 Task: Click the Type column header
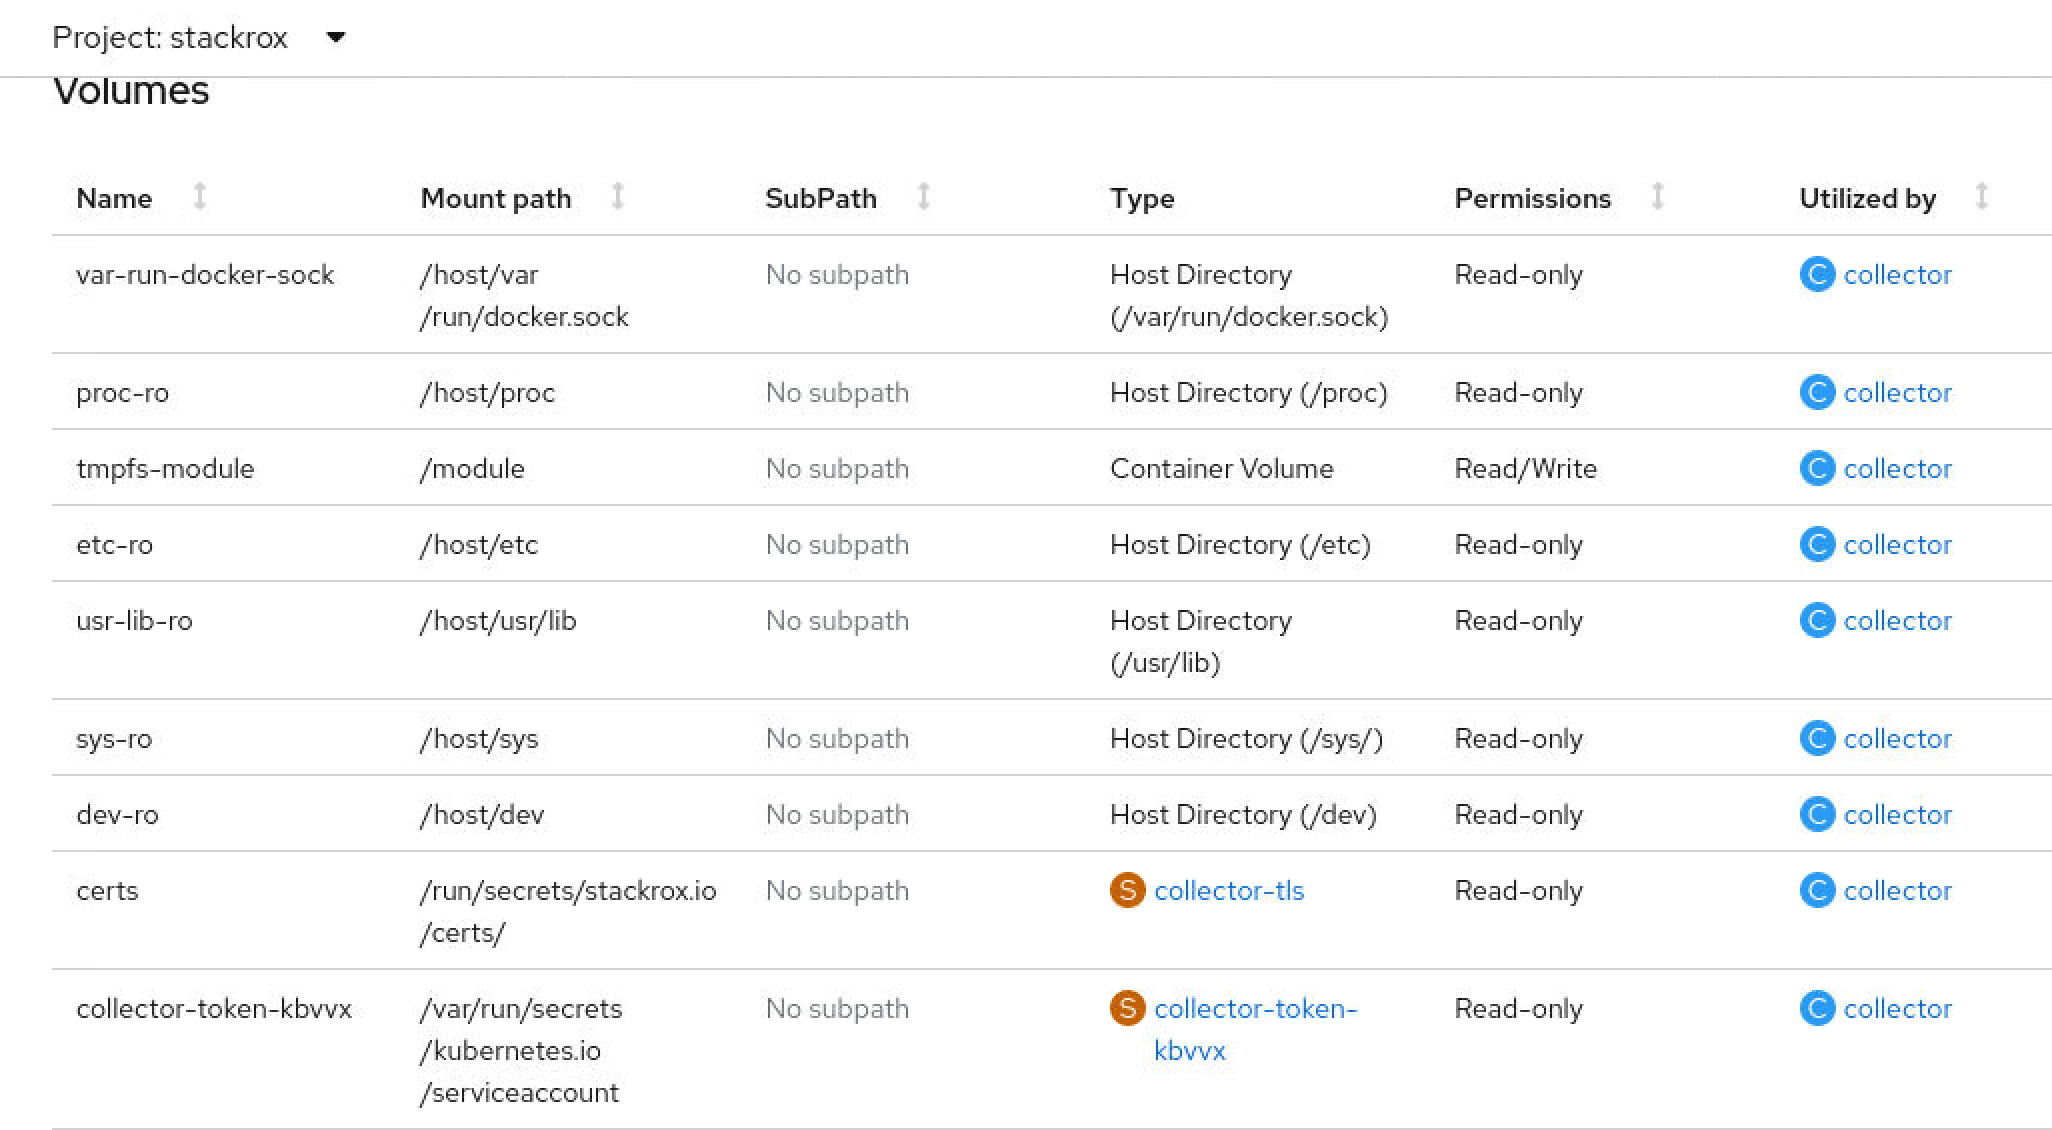1141,198
